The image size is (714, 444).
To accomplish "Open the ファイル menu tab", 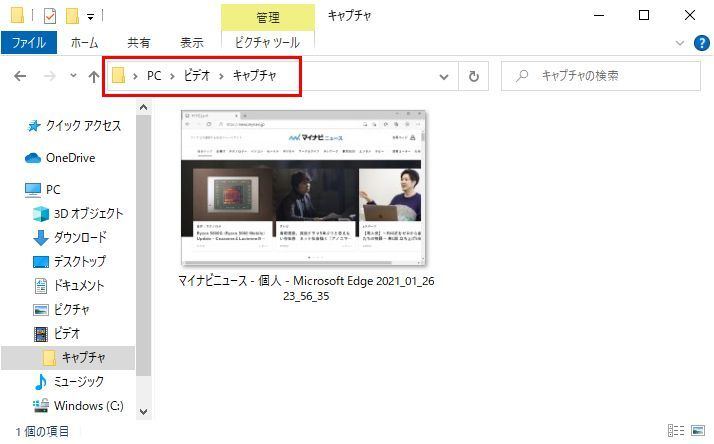I will (x=29, y=43).
